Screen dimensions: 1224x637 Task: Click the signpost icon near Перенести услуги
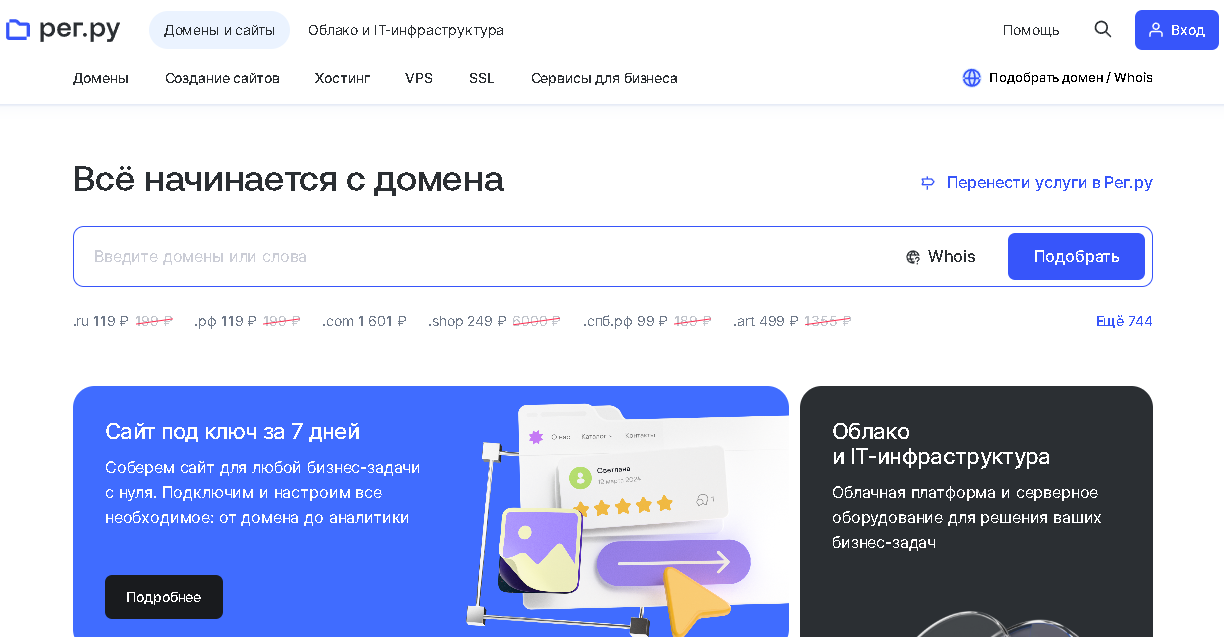coord(928,182)
